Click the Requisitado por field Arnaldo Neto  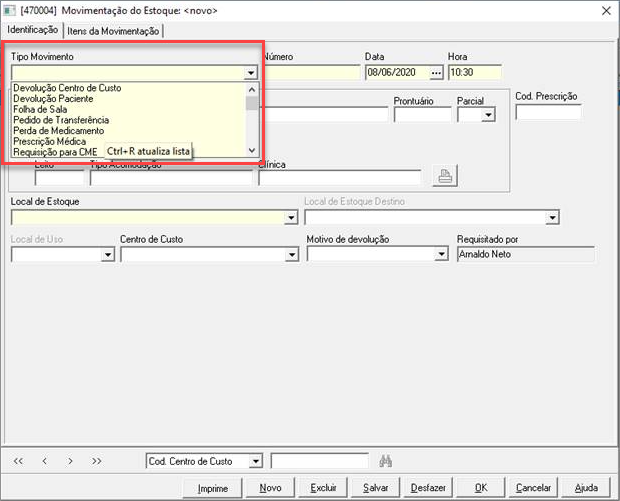click(525, 255)
